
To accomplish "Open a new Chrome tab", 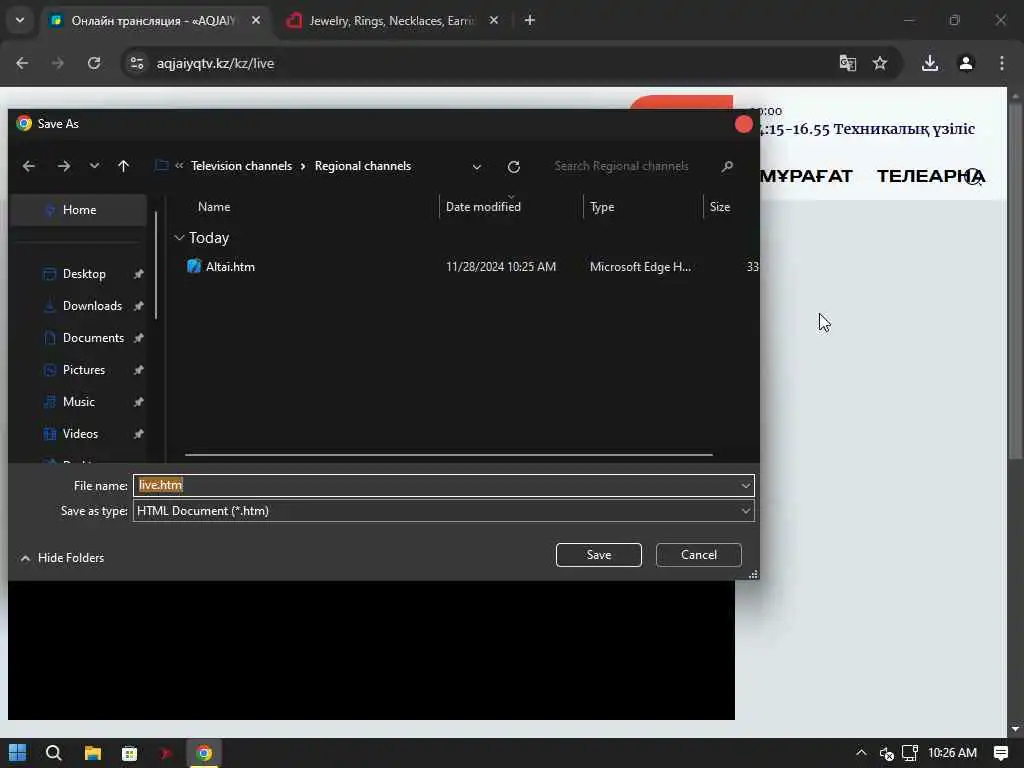I will click(530, 21).
